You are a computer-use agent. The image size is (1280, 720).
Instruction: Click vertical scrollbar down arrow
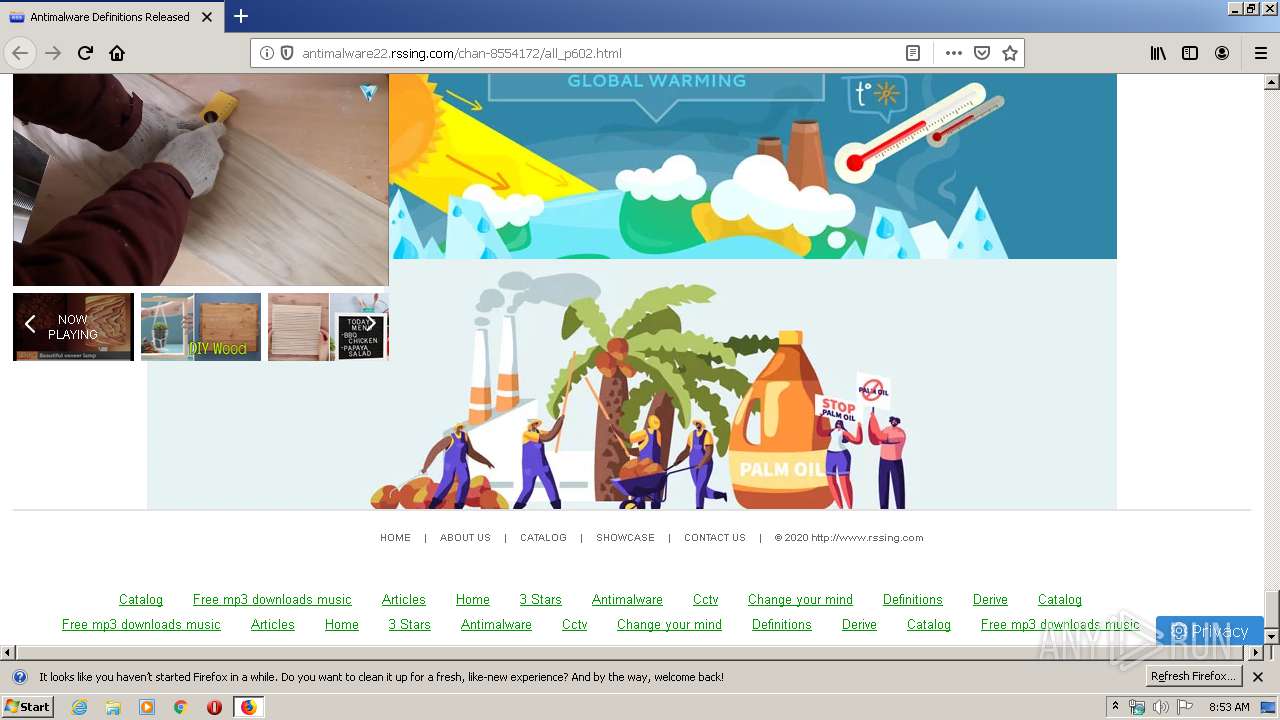pos(1271,636)
